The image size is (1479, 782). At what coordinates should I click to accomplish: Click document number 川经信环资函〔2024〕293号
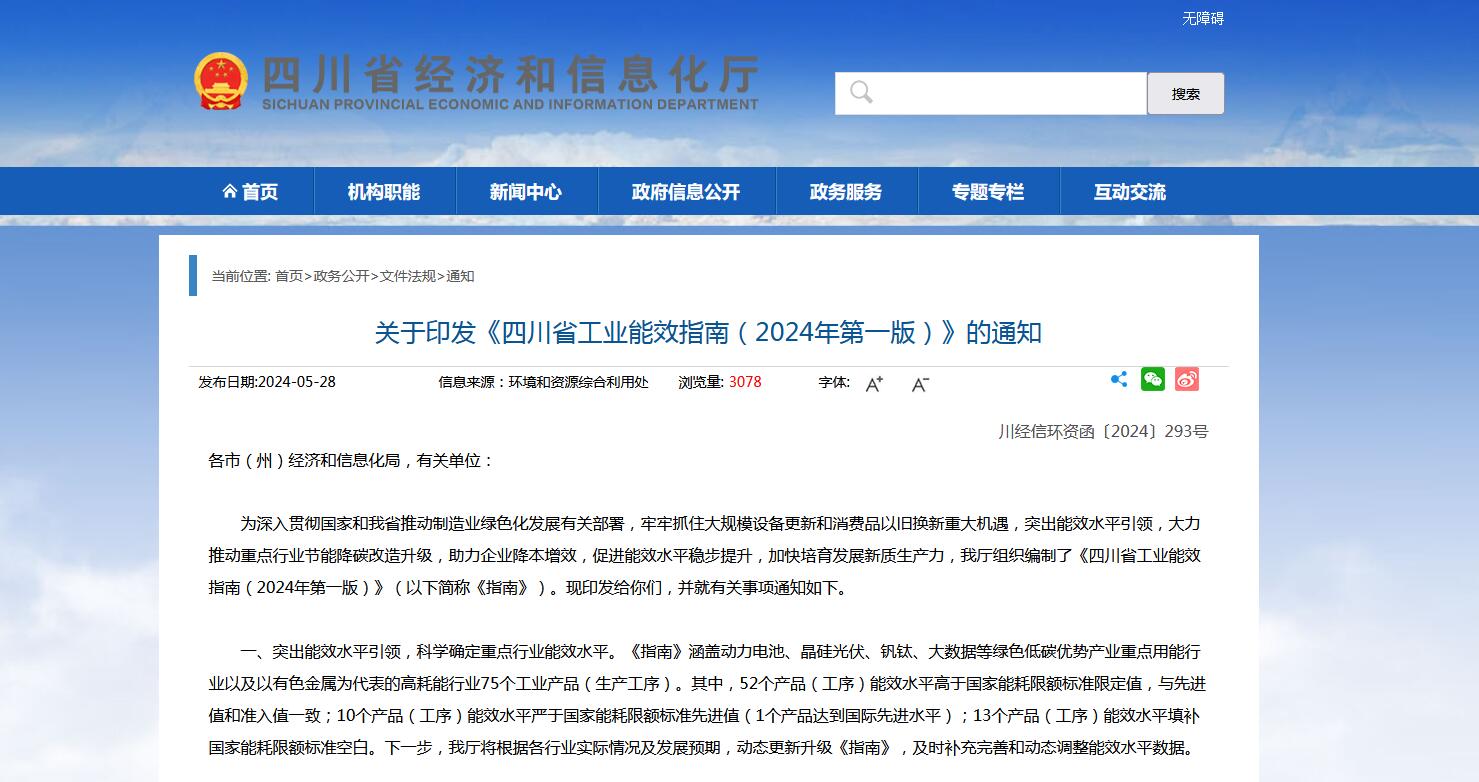pos(1103,431)
